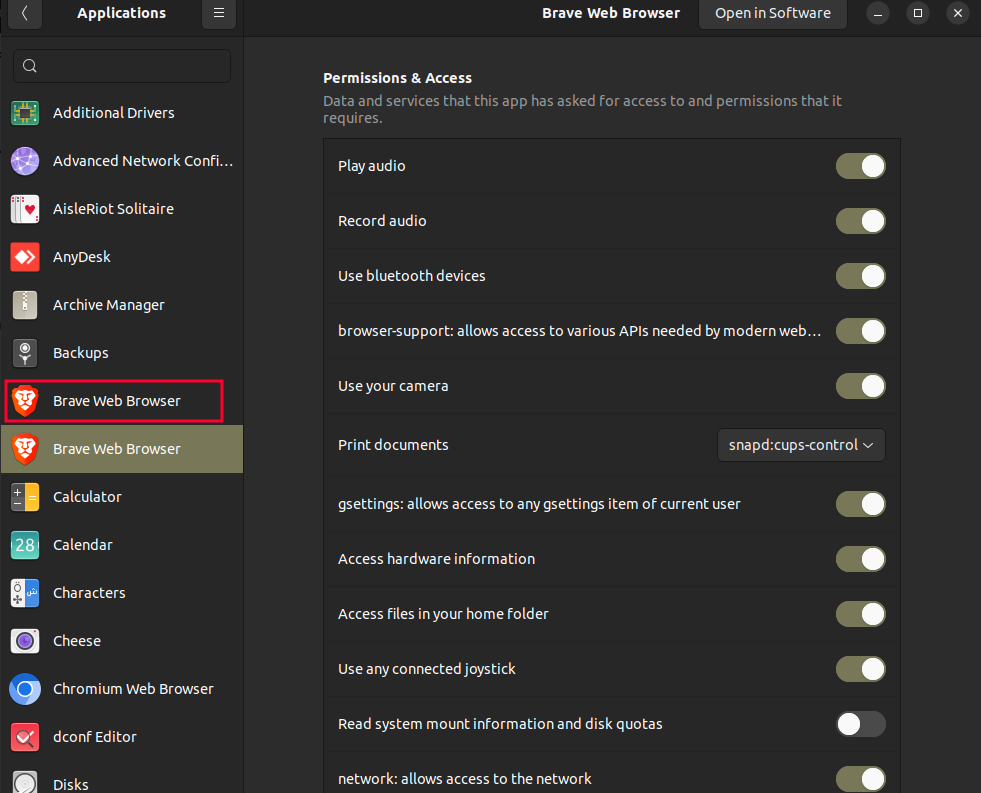Maximize the settings window
This screenshot has width=981, height=793.
pyautogui.click(x=918, y=13)
